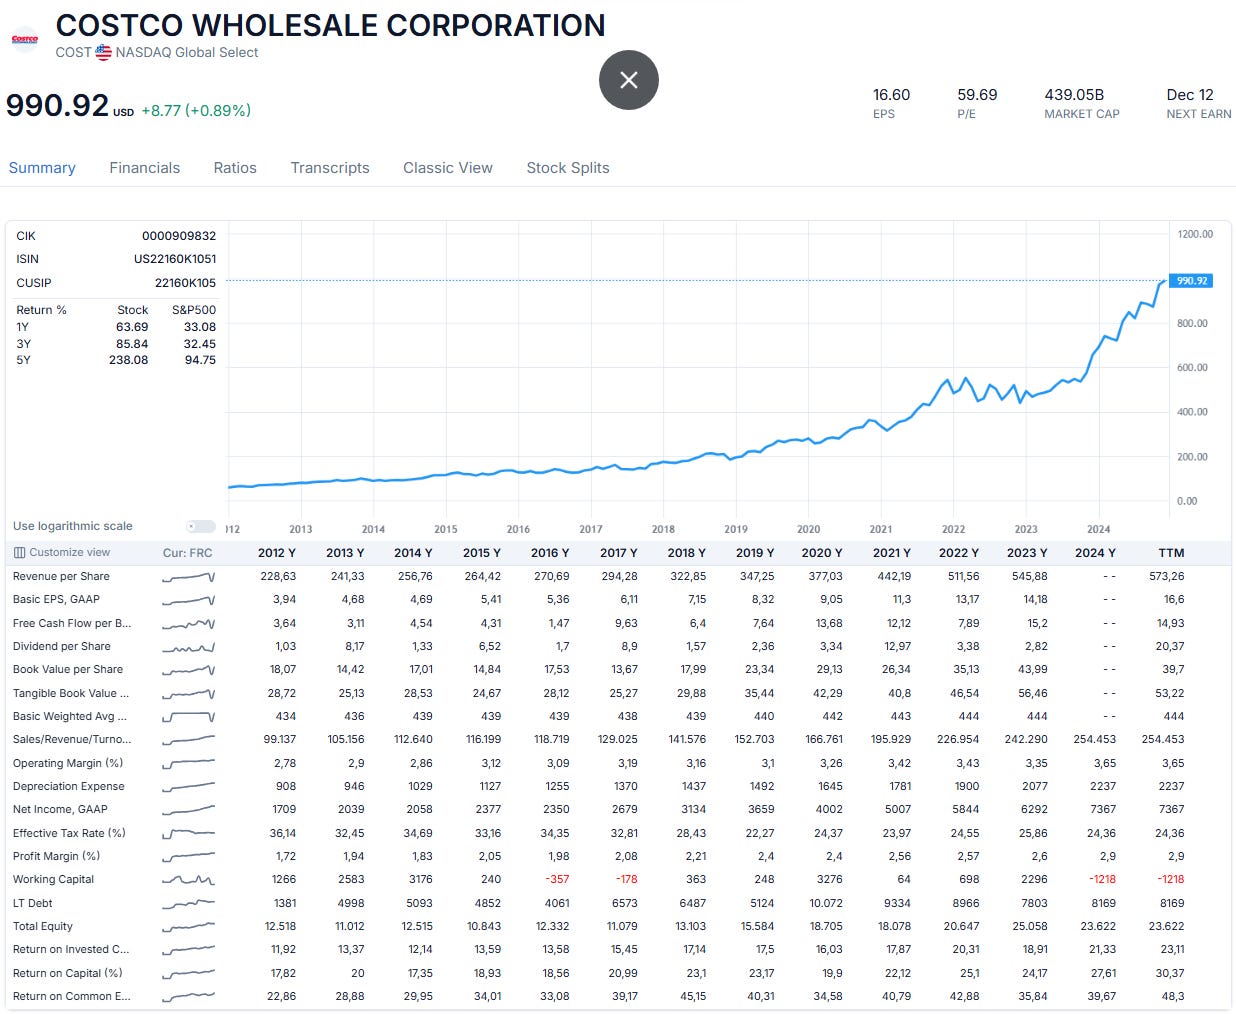This screenshot has width=1236, height=1014.
Task: Open Profit Margin sparkline
Action: click(x=188, y=856)
